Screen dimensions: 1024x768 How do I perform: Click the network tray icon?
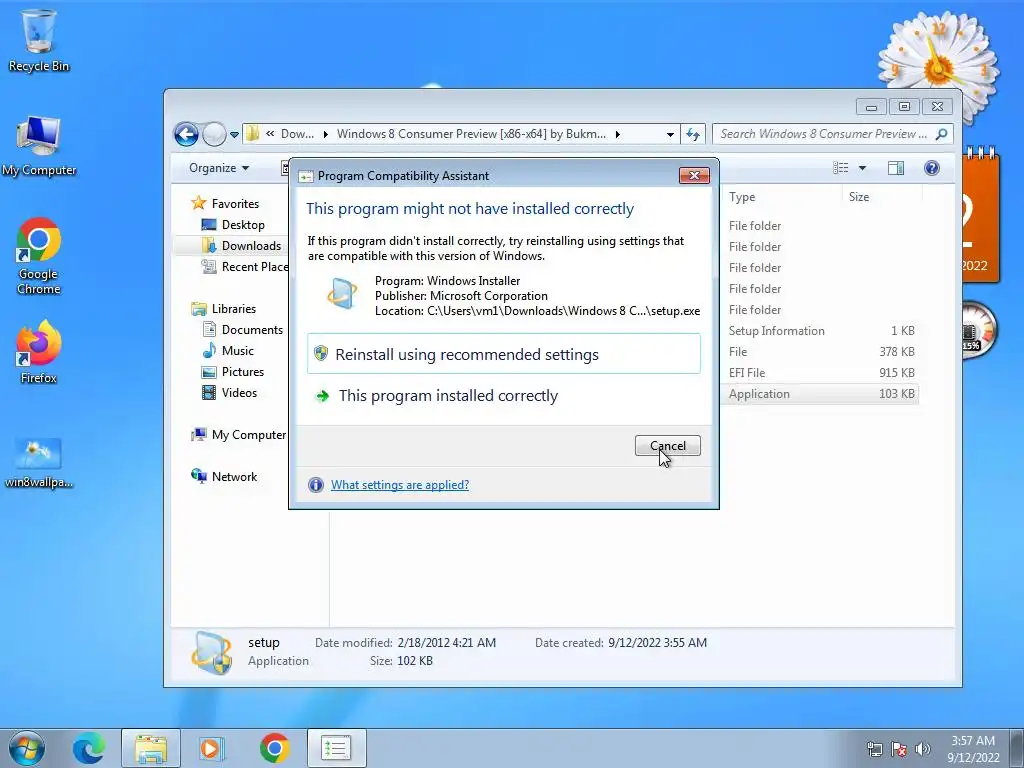[x=874, y=749]
